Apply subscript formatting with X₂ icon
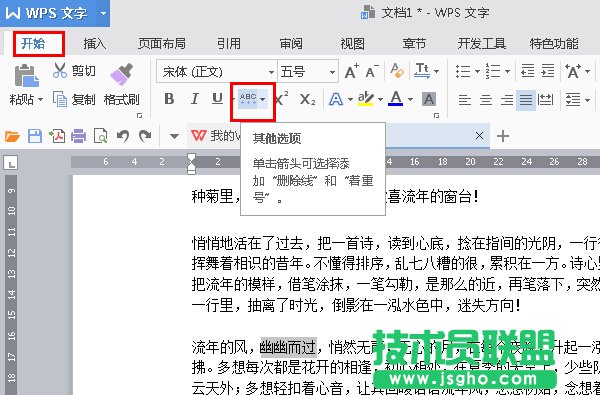Screen dimensions: 600x395 (x=307, y=100)
